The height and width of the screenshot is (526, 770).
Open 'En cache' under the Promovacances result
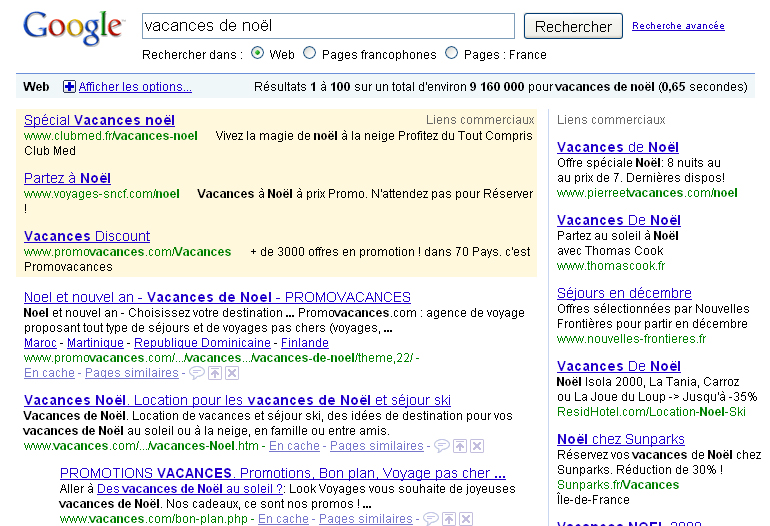click(49, 373)
